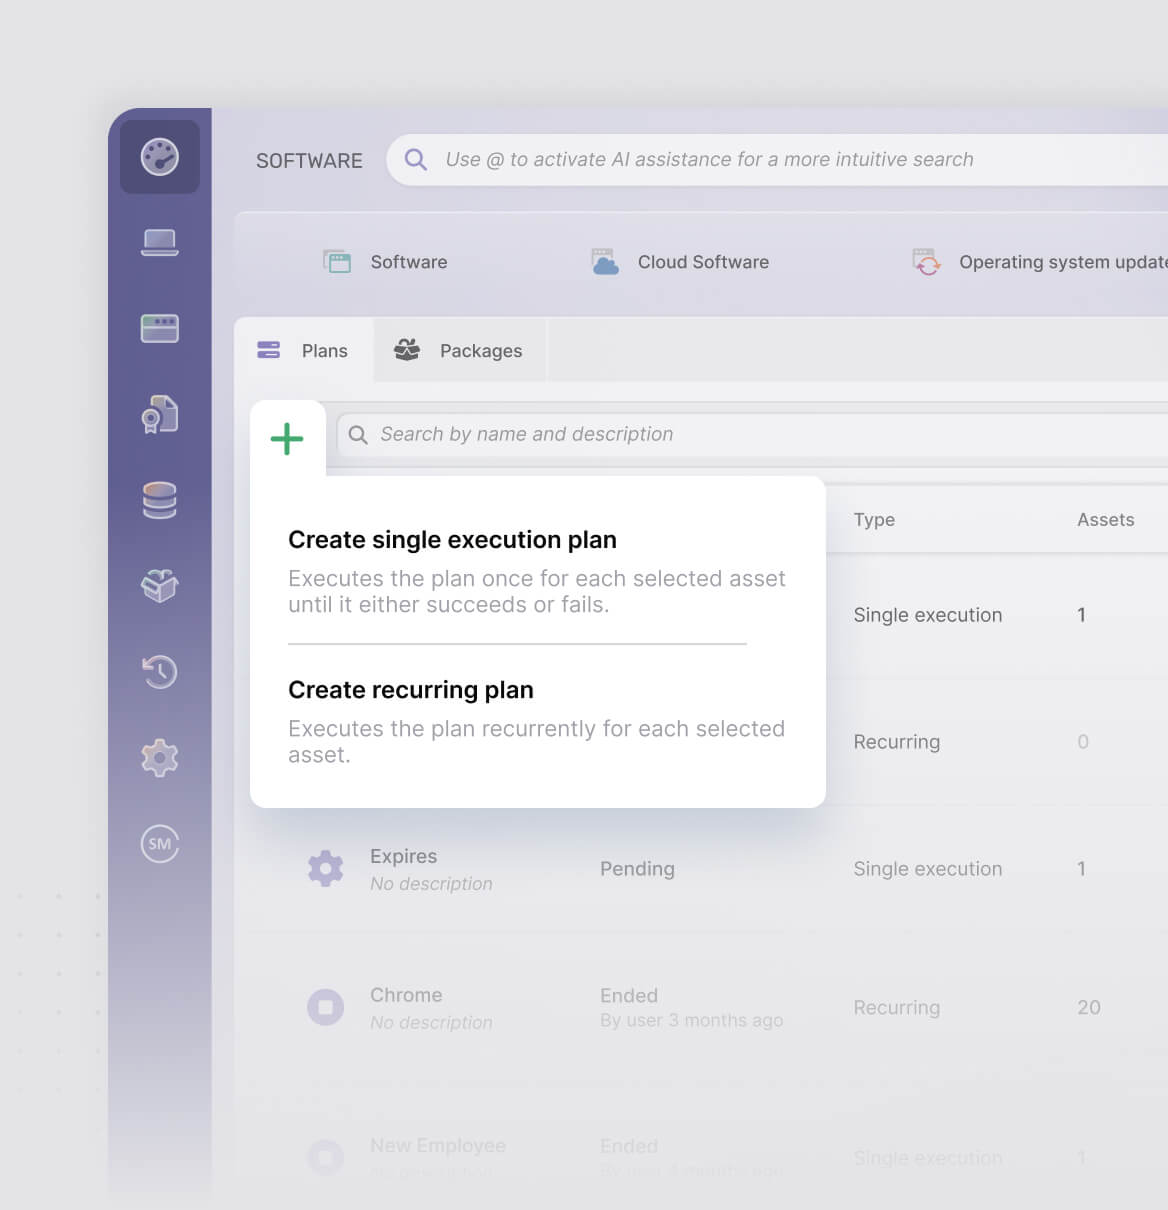This screenshot has height=1210, width=1168.
Task: Click the magnifier icon in the AI search bar
Action: [415, 158]
